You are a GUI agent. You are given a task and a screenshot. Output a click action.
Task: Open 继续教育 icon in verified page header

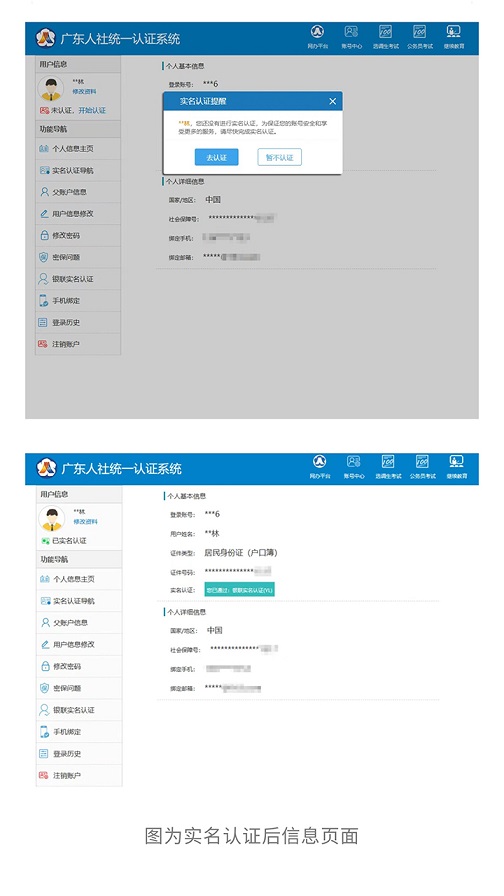[x=456, y=467]
